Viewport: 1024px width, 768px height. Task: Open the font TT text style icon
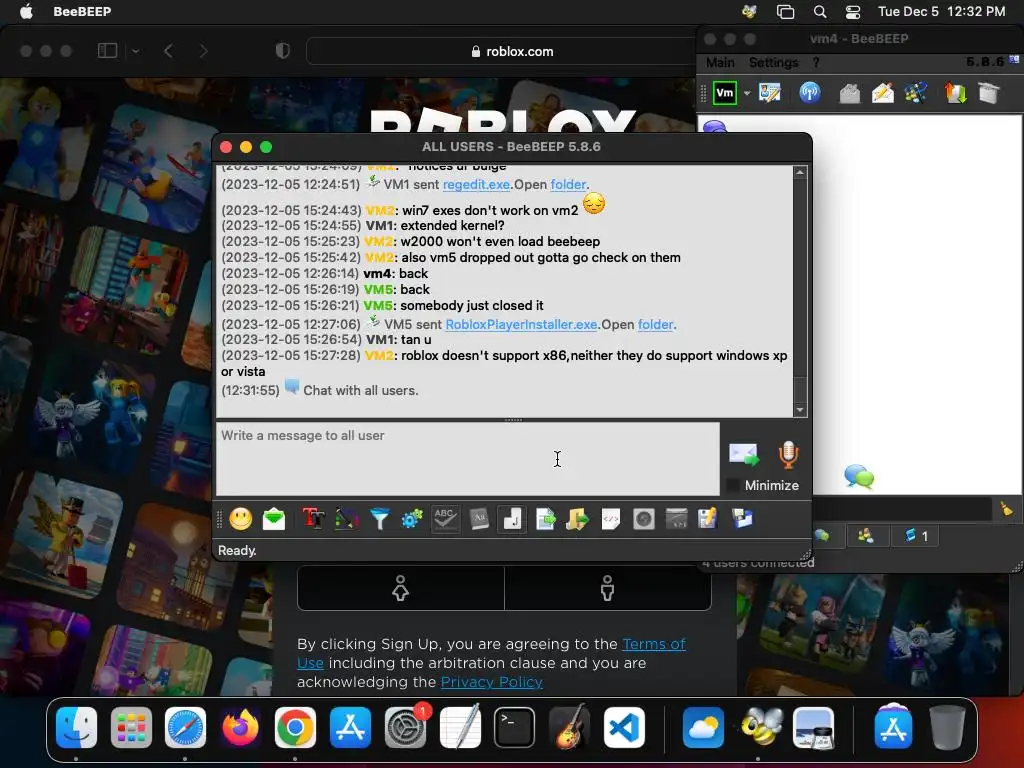tap(313, 519)
